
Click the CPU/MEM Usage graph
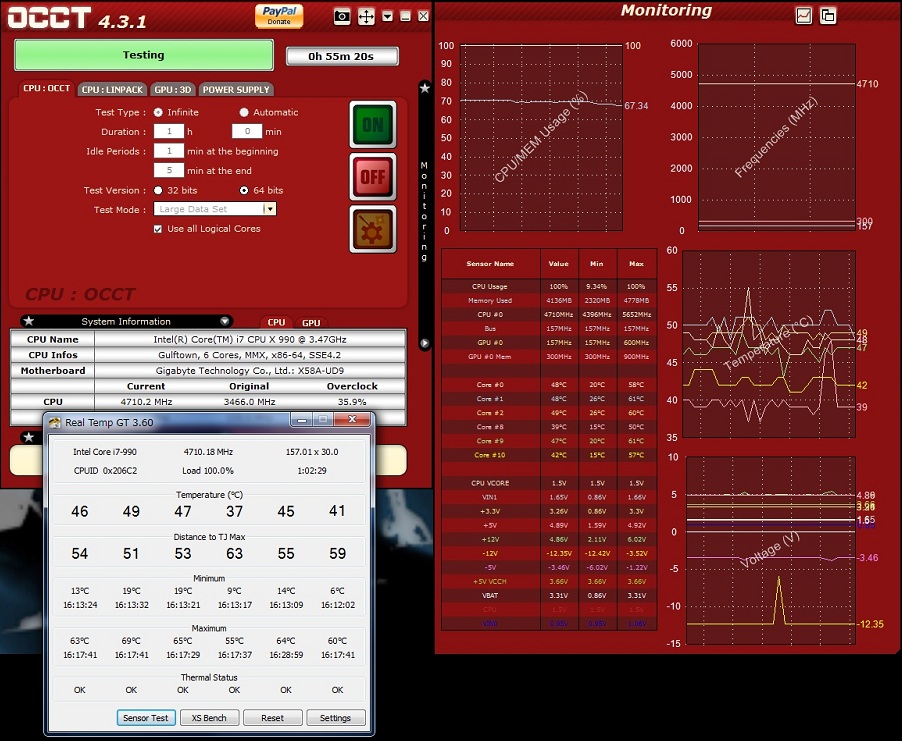point(541,137)
